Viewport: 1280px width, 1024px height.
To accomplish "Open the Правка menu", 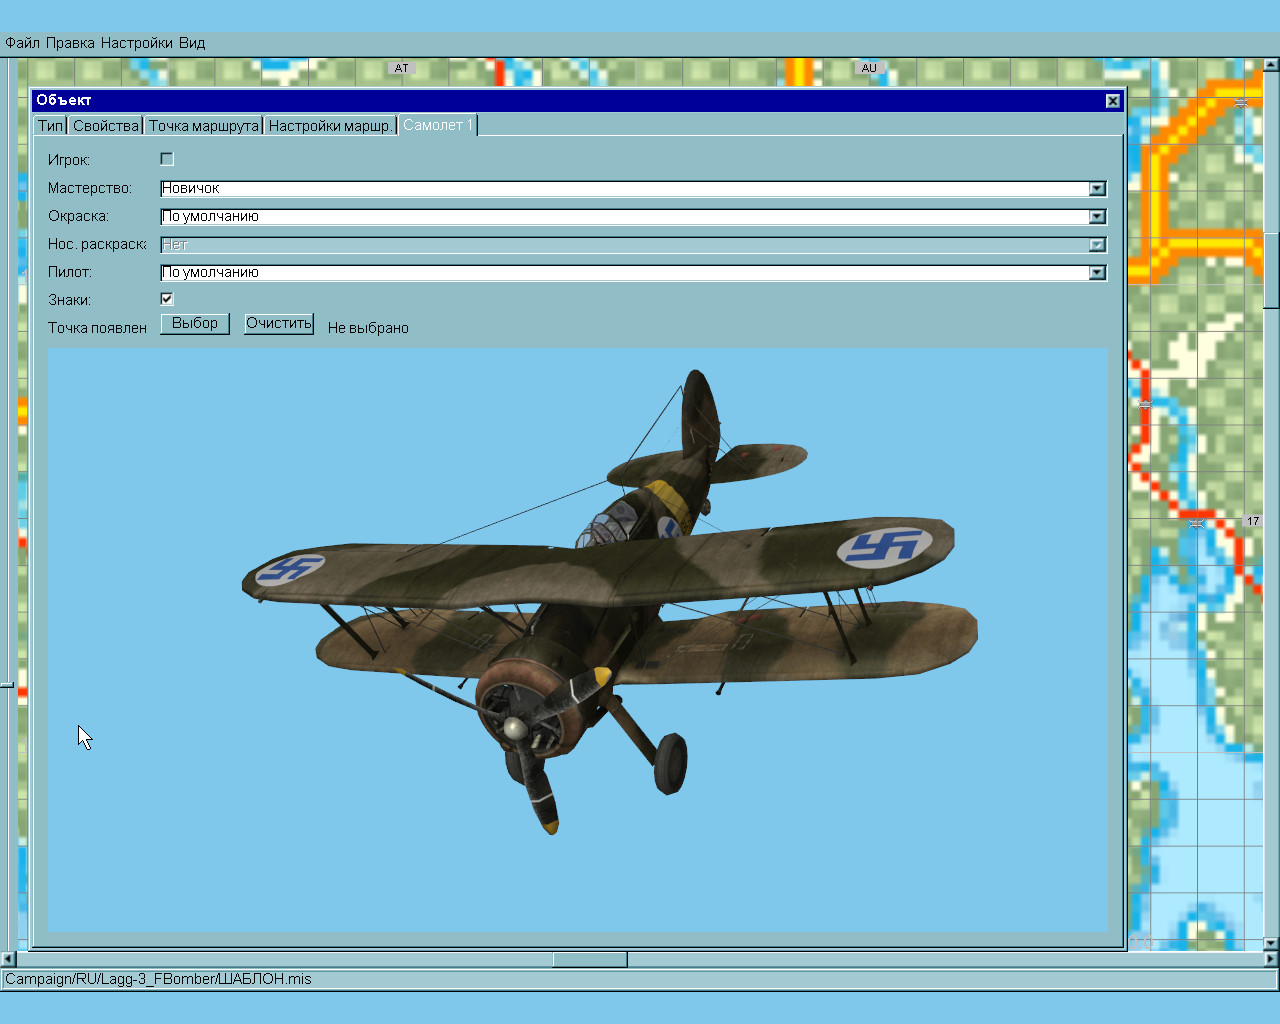I will (70, 43).
